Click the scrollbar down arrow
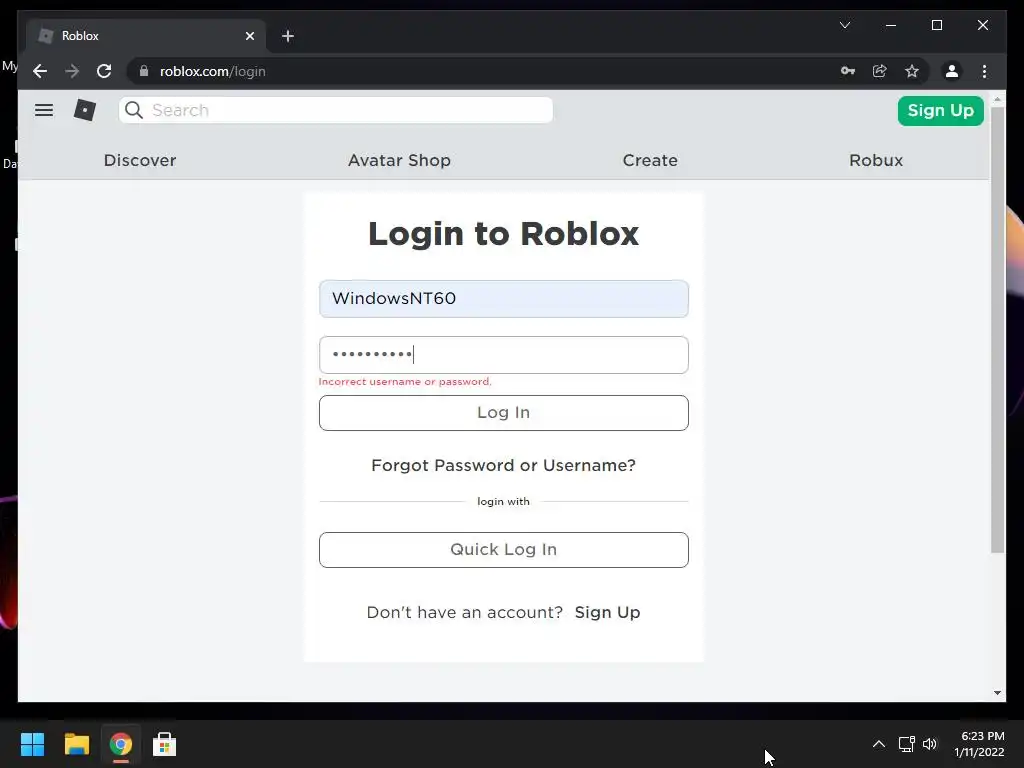The width and height of the screenshot is (1024, 768). tap(997, 693)
